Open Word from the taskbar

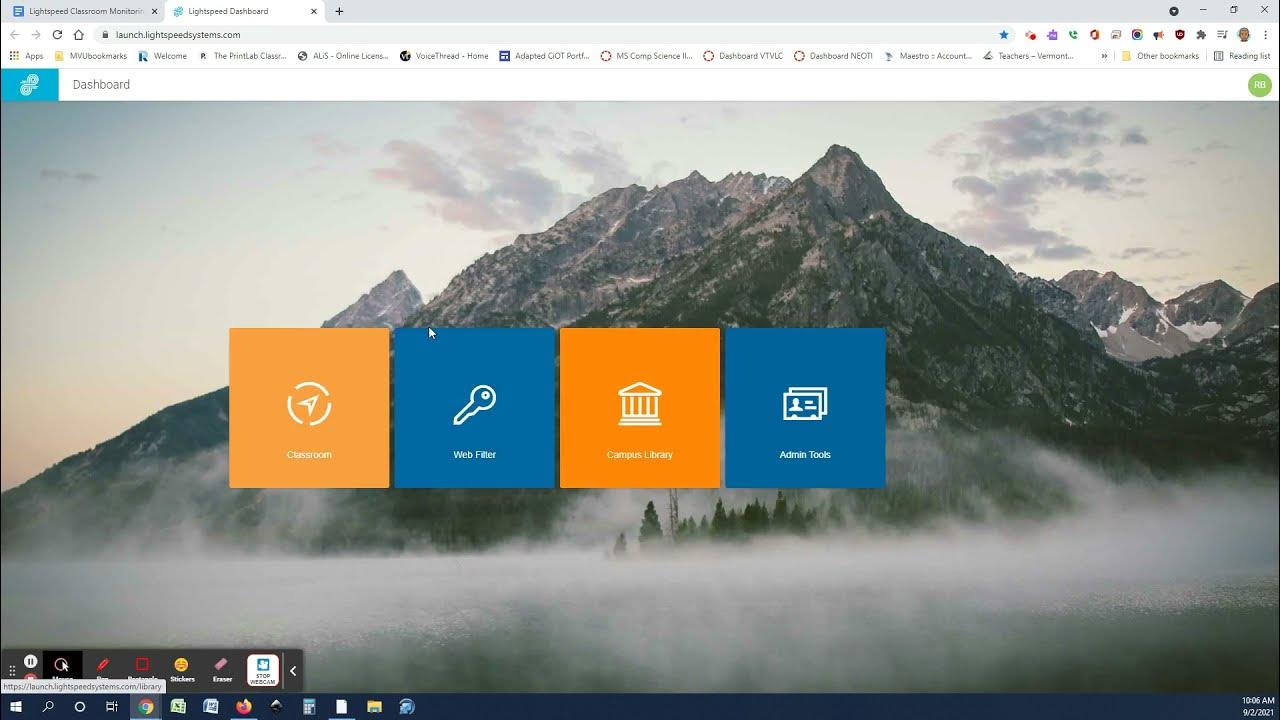tap(211, 706)
